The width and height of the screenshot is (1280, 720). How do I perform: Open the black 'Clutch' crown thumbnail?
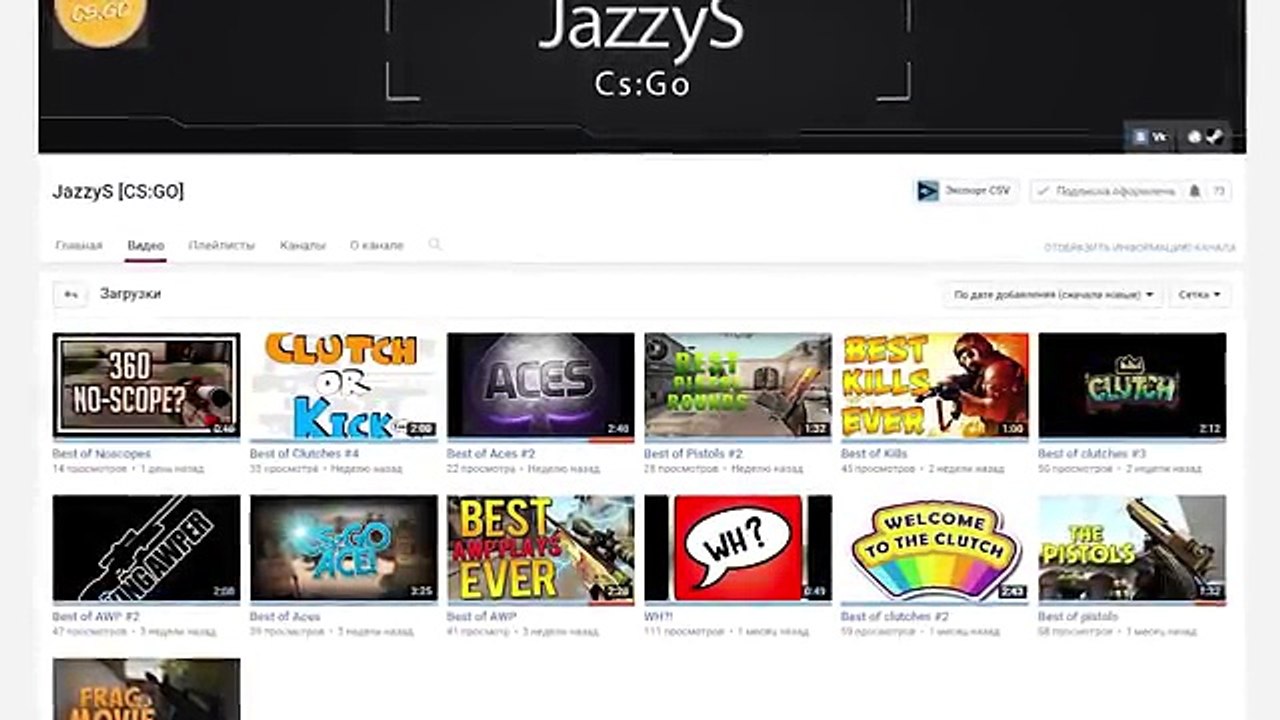[x=1132, y=386]
